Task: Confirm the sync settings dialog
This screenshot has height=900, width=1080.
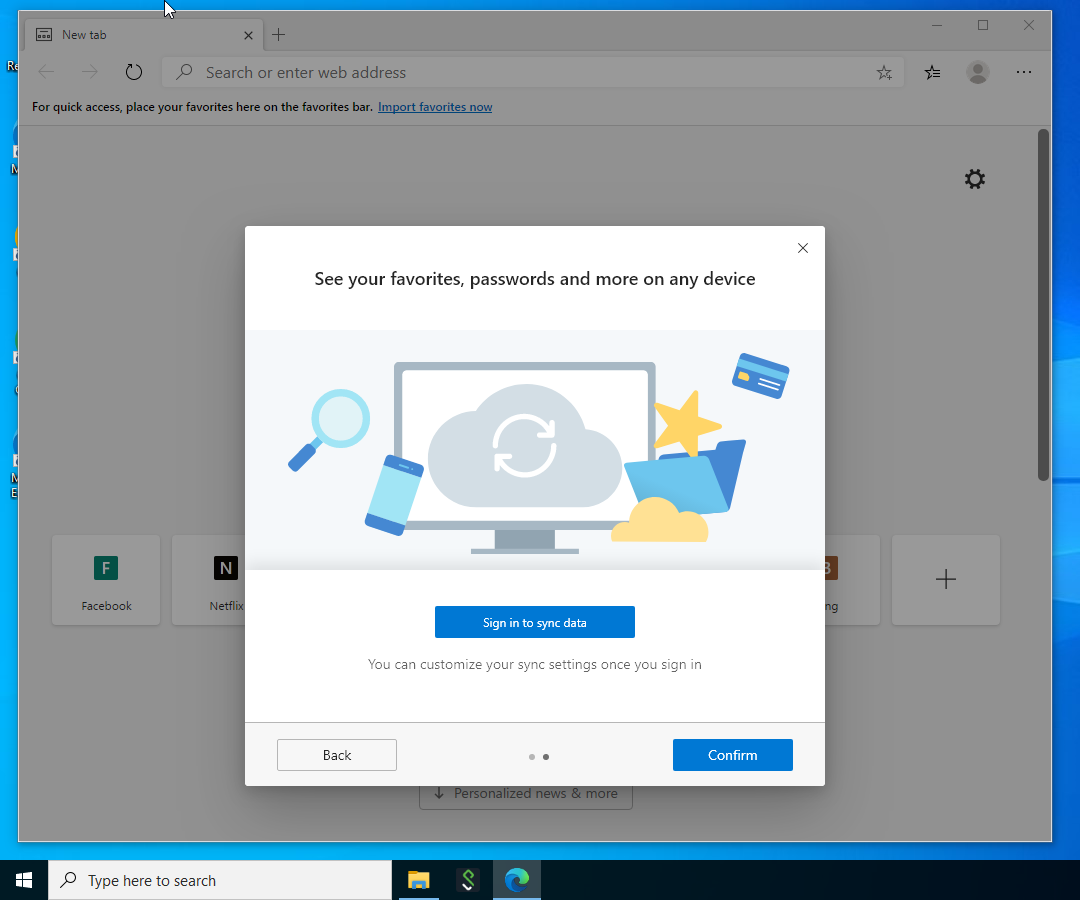Action: pyautogui.click(x=732, y=755)
